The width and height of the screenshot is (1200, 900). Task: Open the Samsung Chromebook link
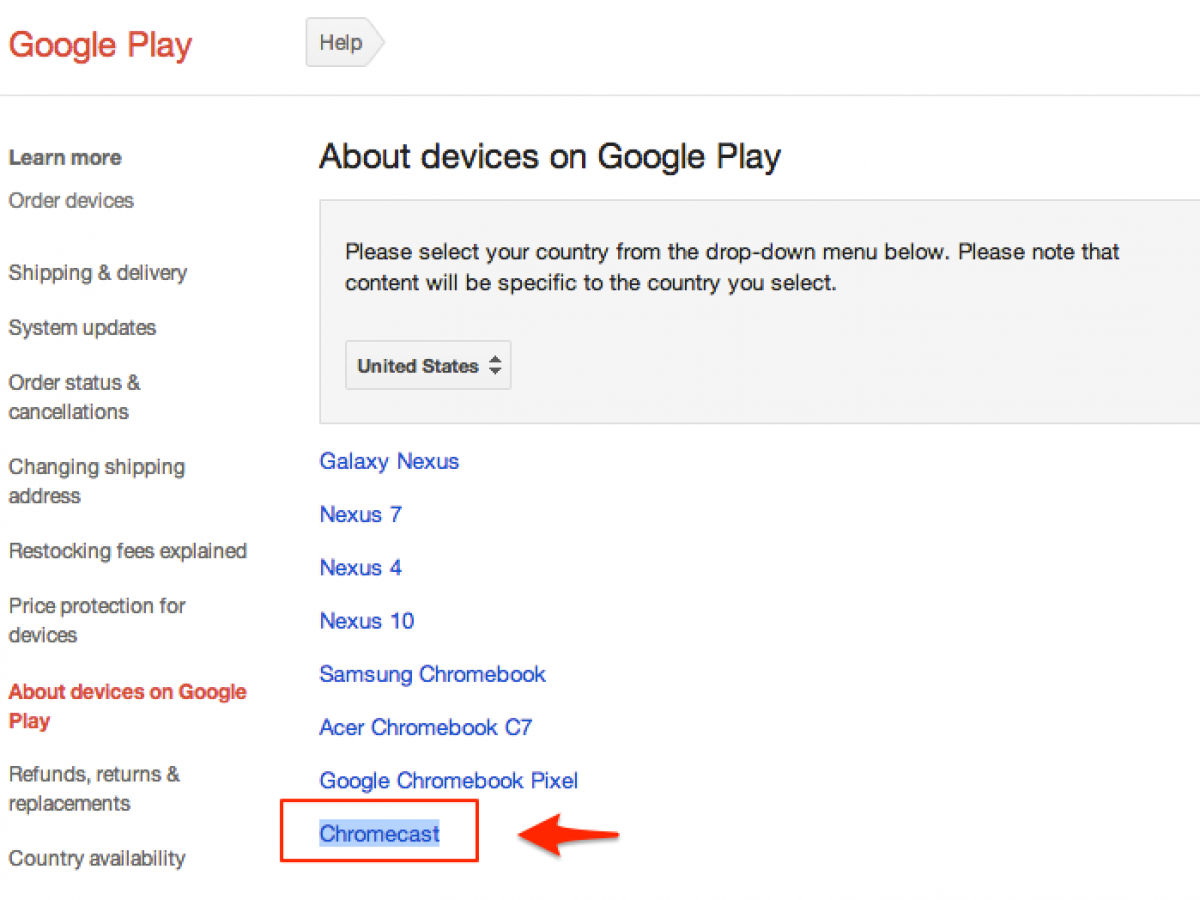[x=432, y=674]
